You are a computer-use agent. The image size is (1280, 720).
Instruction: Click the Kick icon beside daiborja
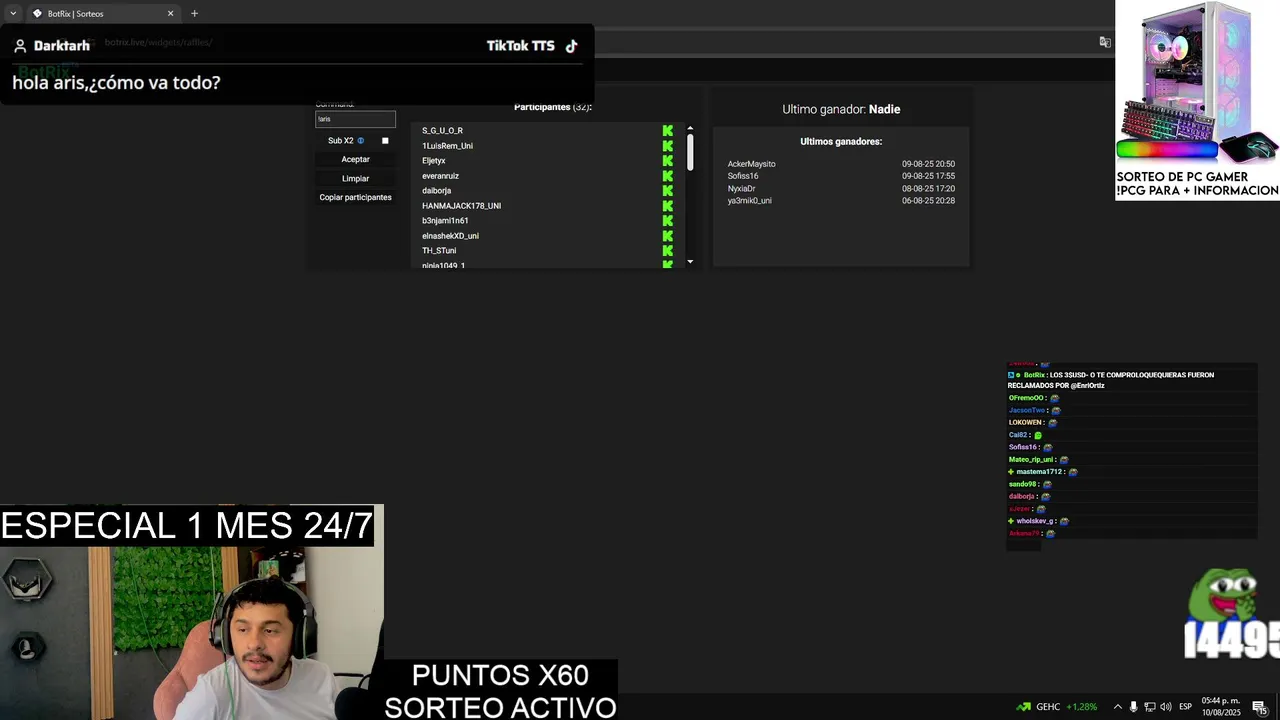coord(668,191)
